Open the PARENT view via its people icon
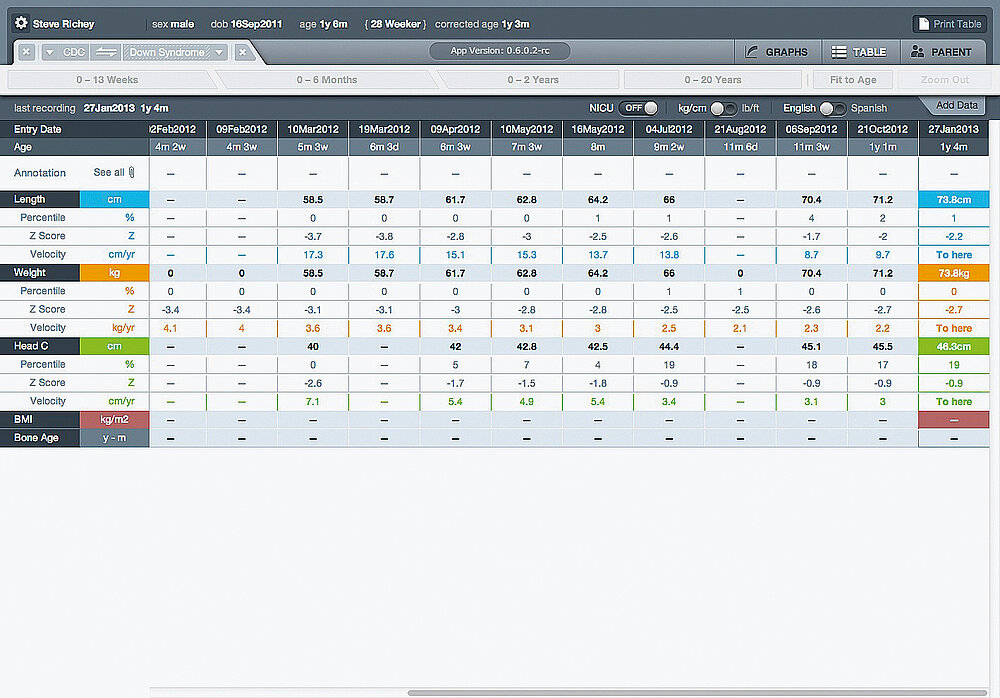This screenshot has height=698, width=1000. (x=920, y=51)
